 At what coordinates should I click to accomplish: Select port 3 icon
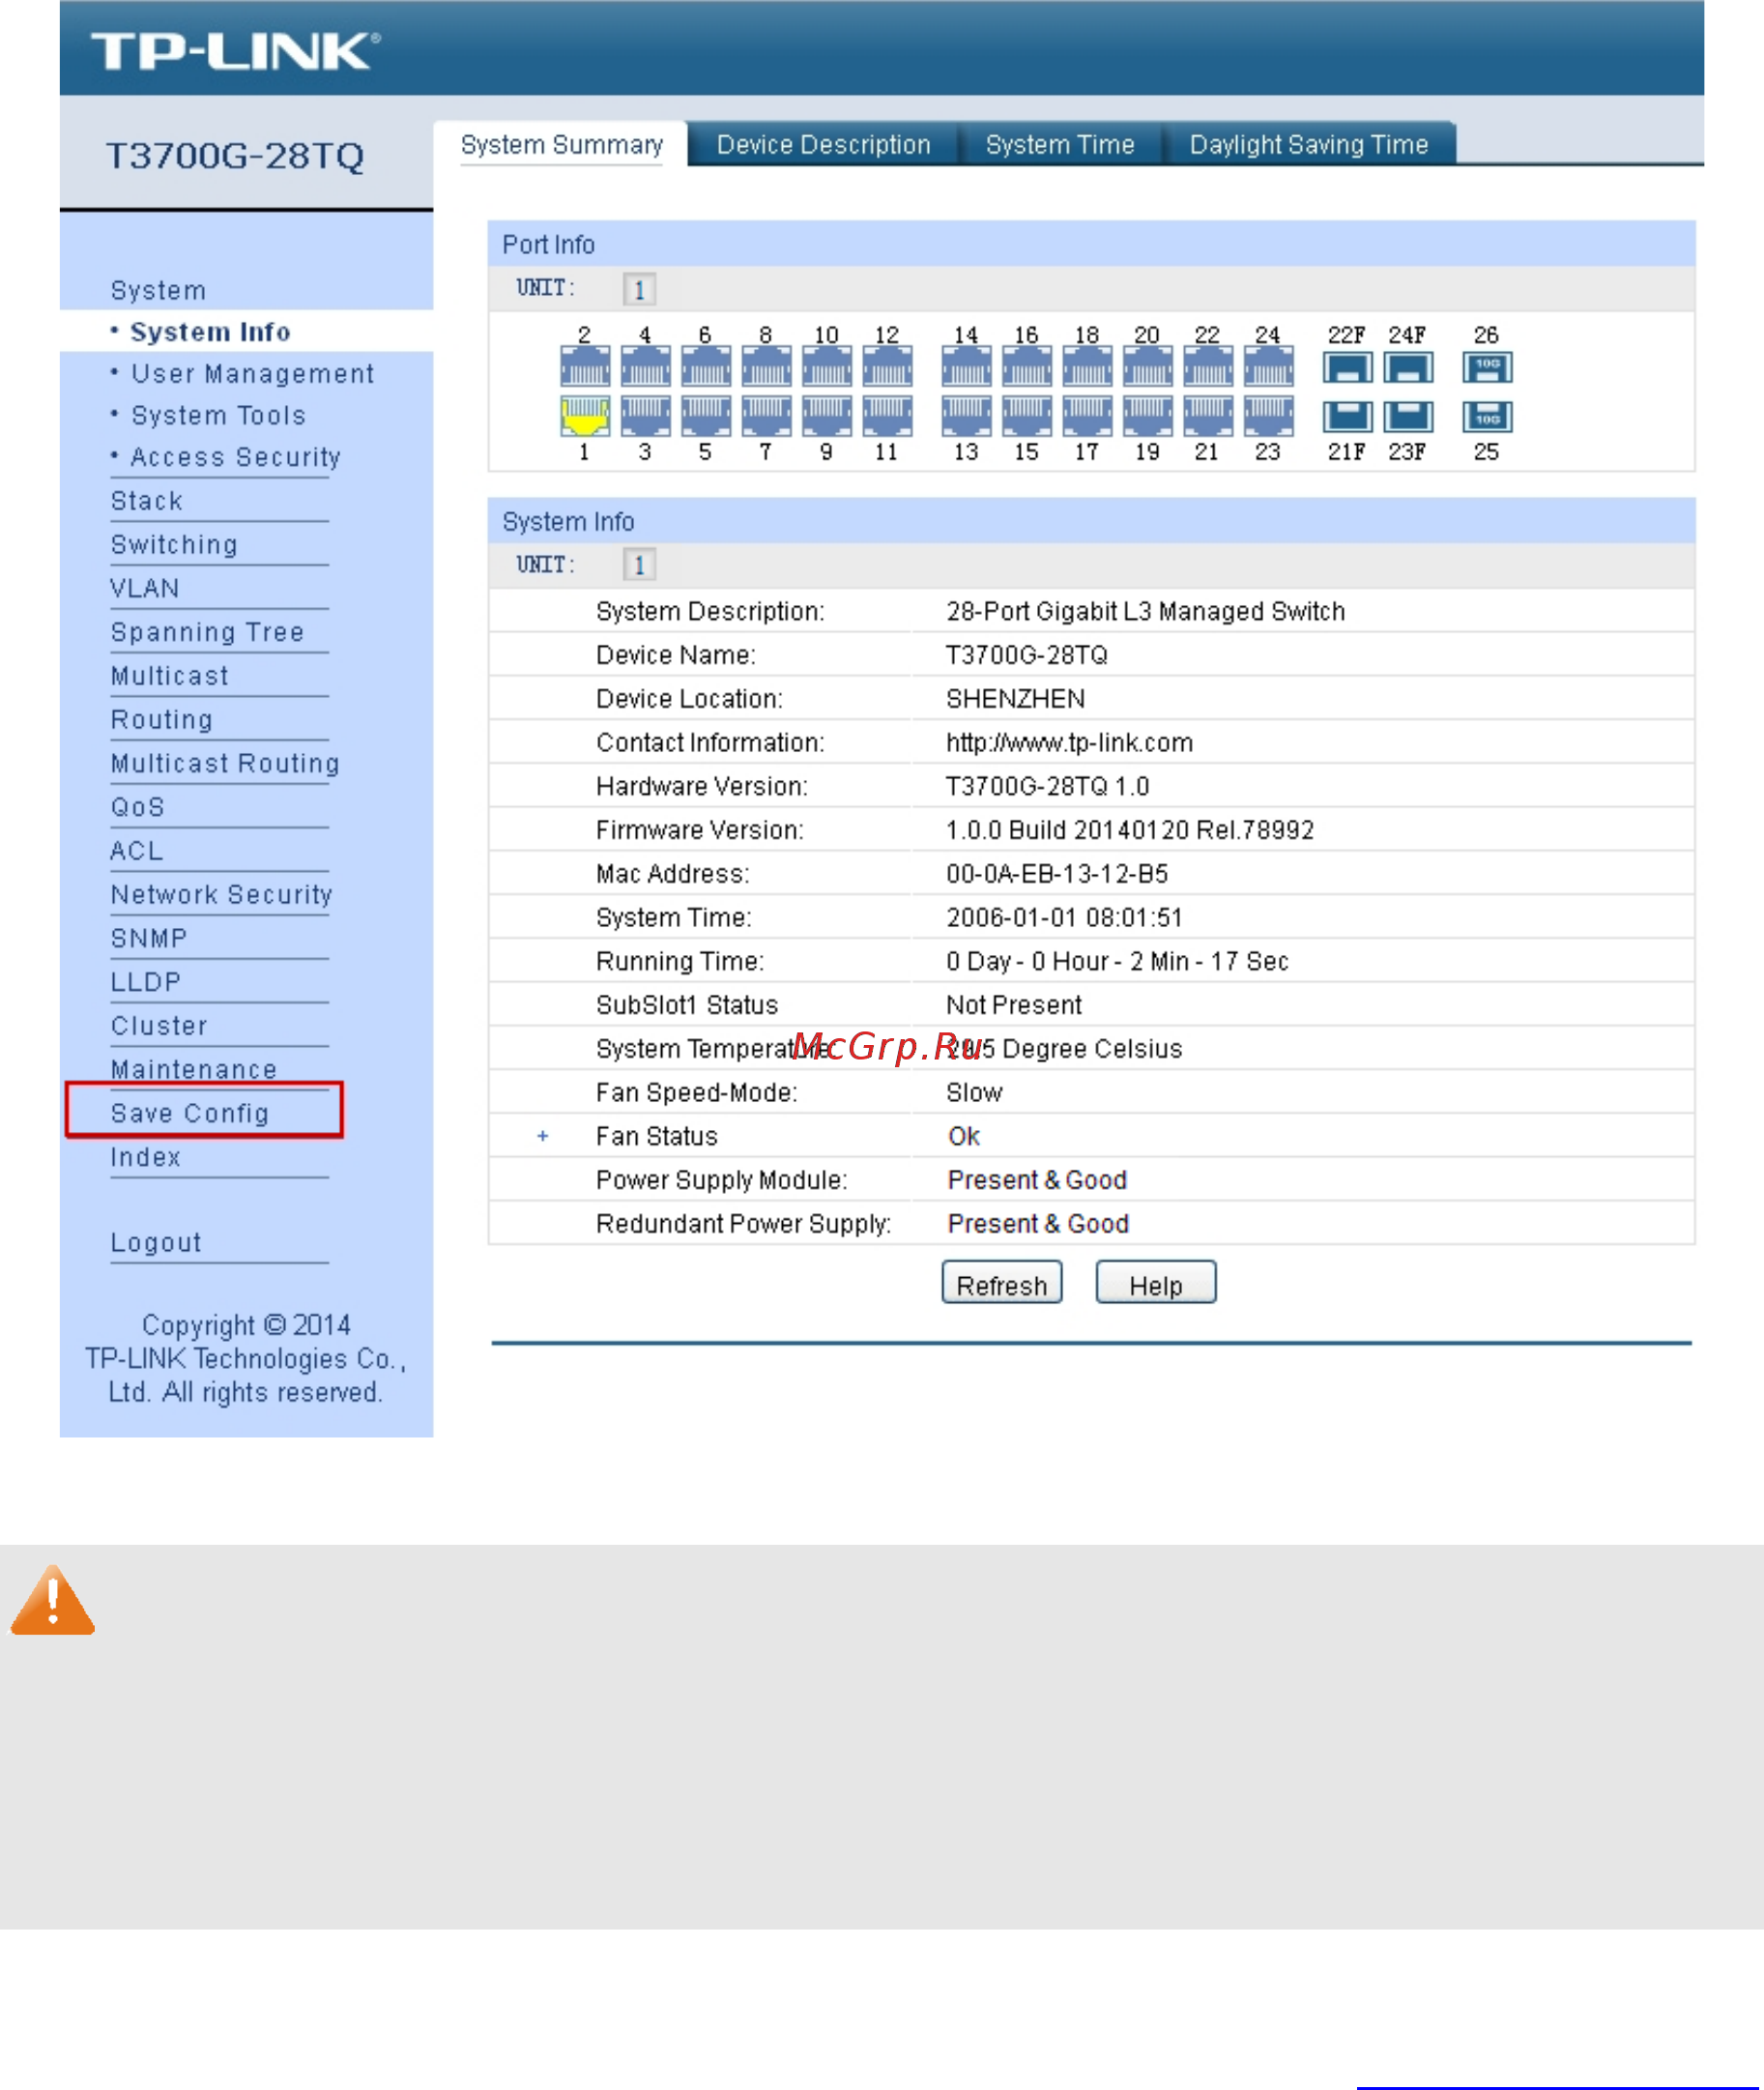[645, 416]
